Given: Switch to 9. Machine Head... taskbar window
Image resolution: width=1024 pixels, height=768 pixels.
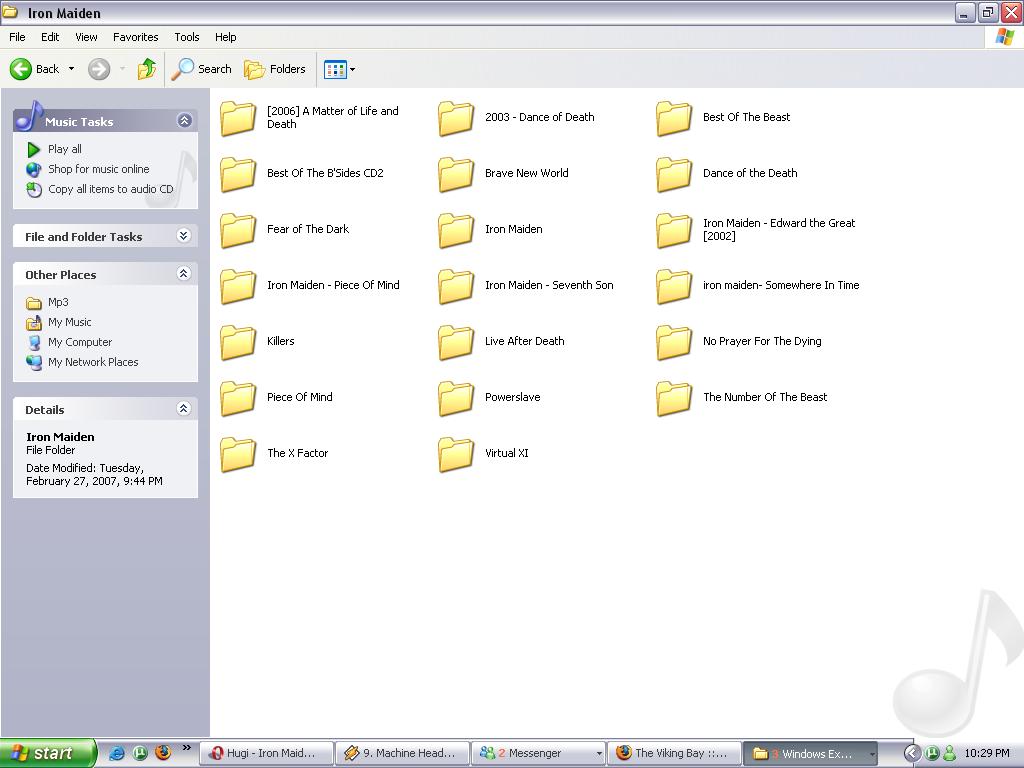Looking at the screenshot, I should (402, 754).
